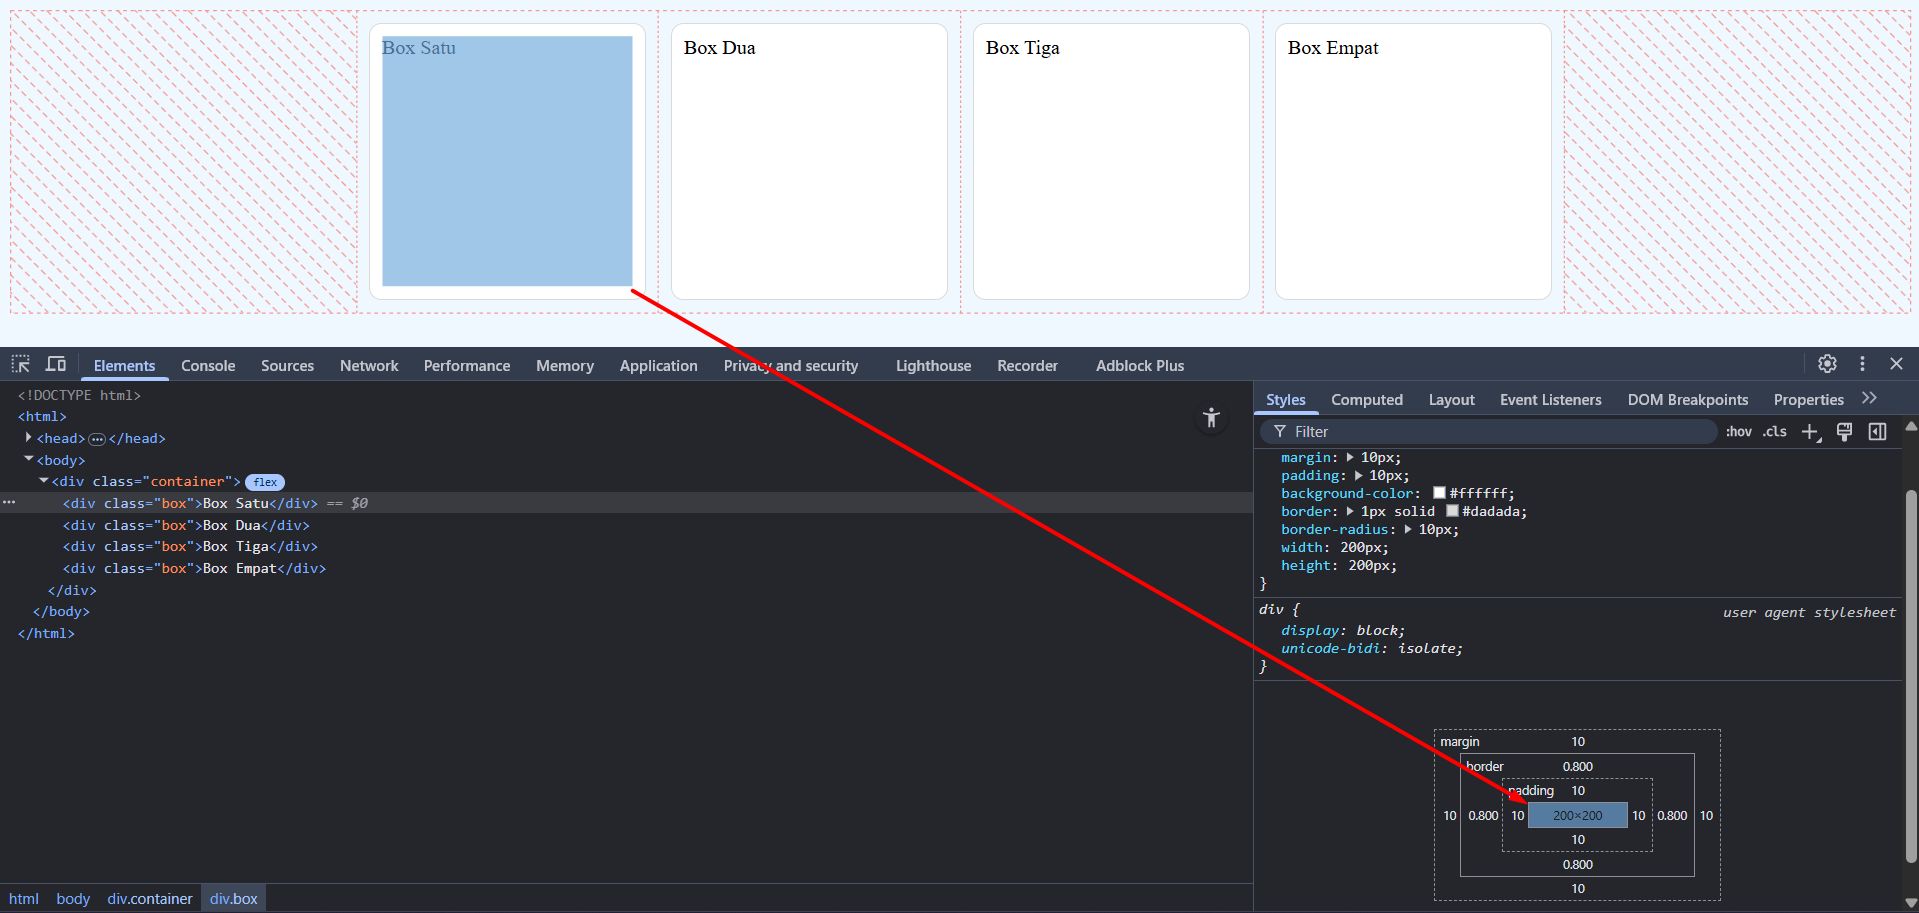Click the #dadada border color swatch

point(1452,511)
